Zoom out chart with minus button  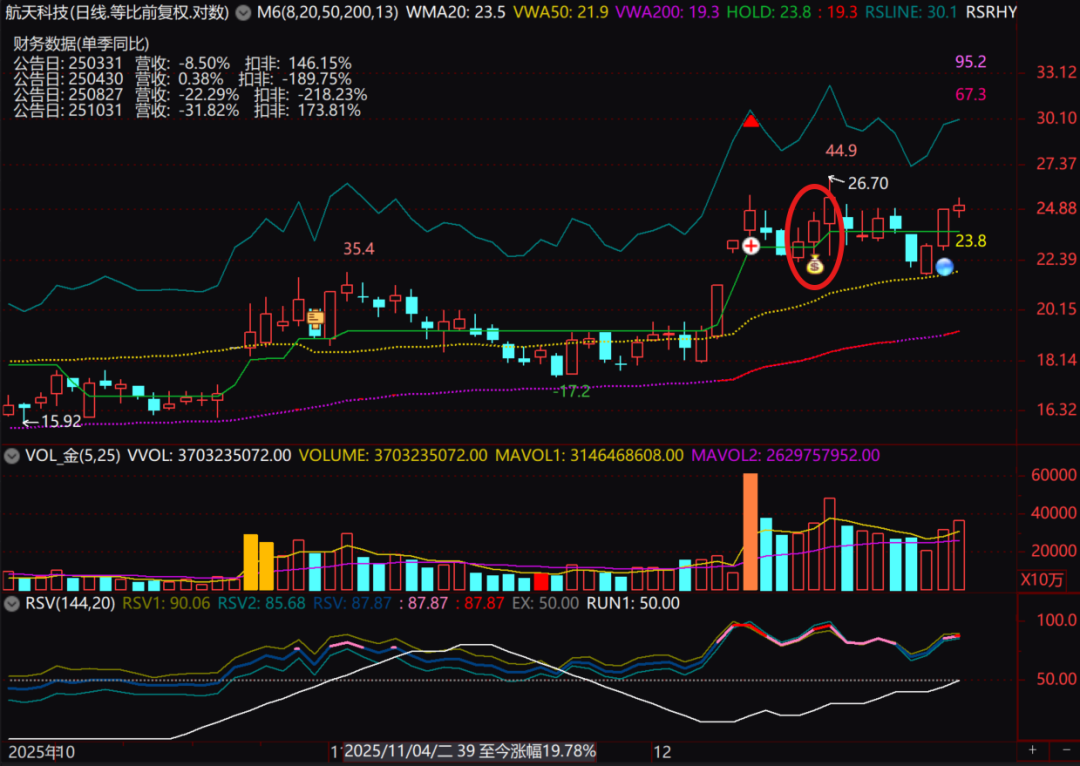pyautogui.click(x=1066, y=749)
